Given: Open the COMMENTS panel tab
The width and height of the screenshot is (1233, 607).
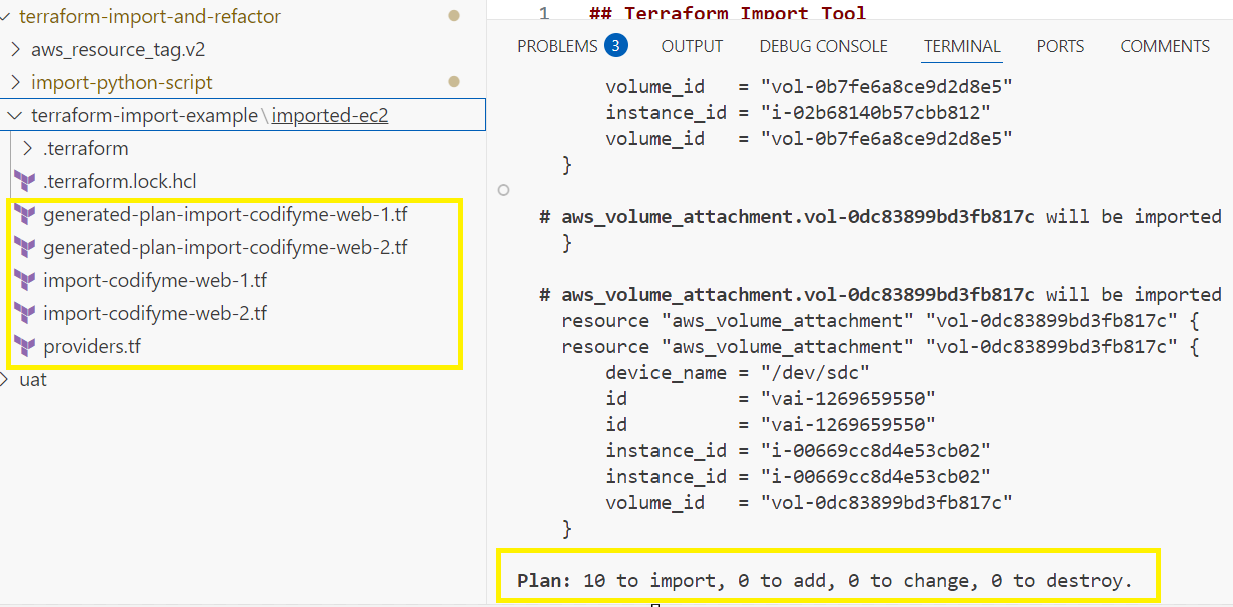Looking at the screenshot, I should 1165,46.
